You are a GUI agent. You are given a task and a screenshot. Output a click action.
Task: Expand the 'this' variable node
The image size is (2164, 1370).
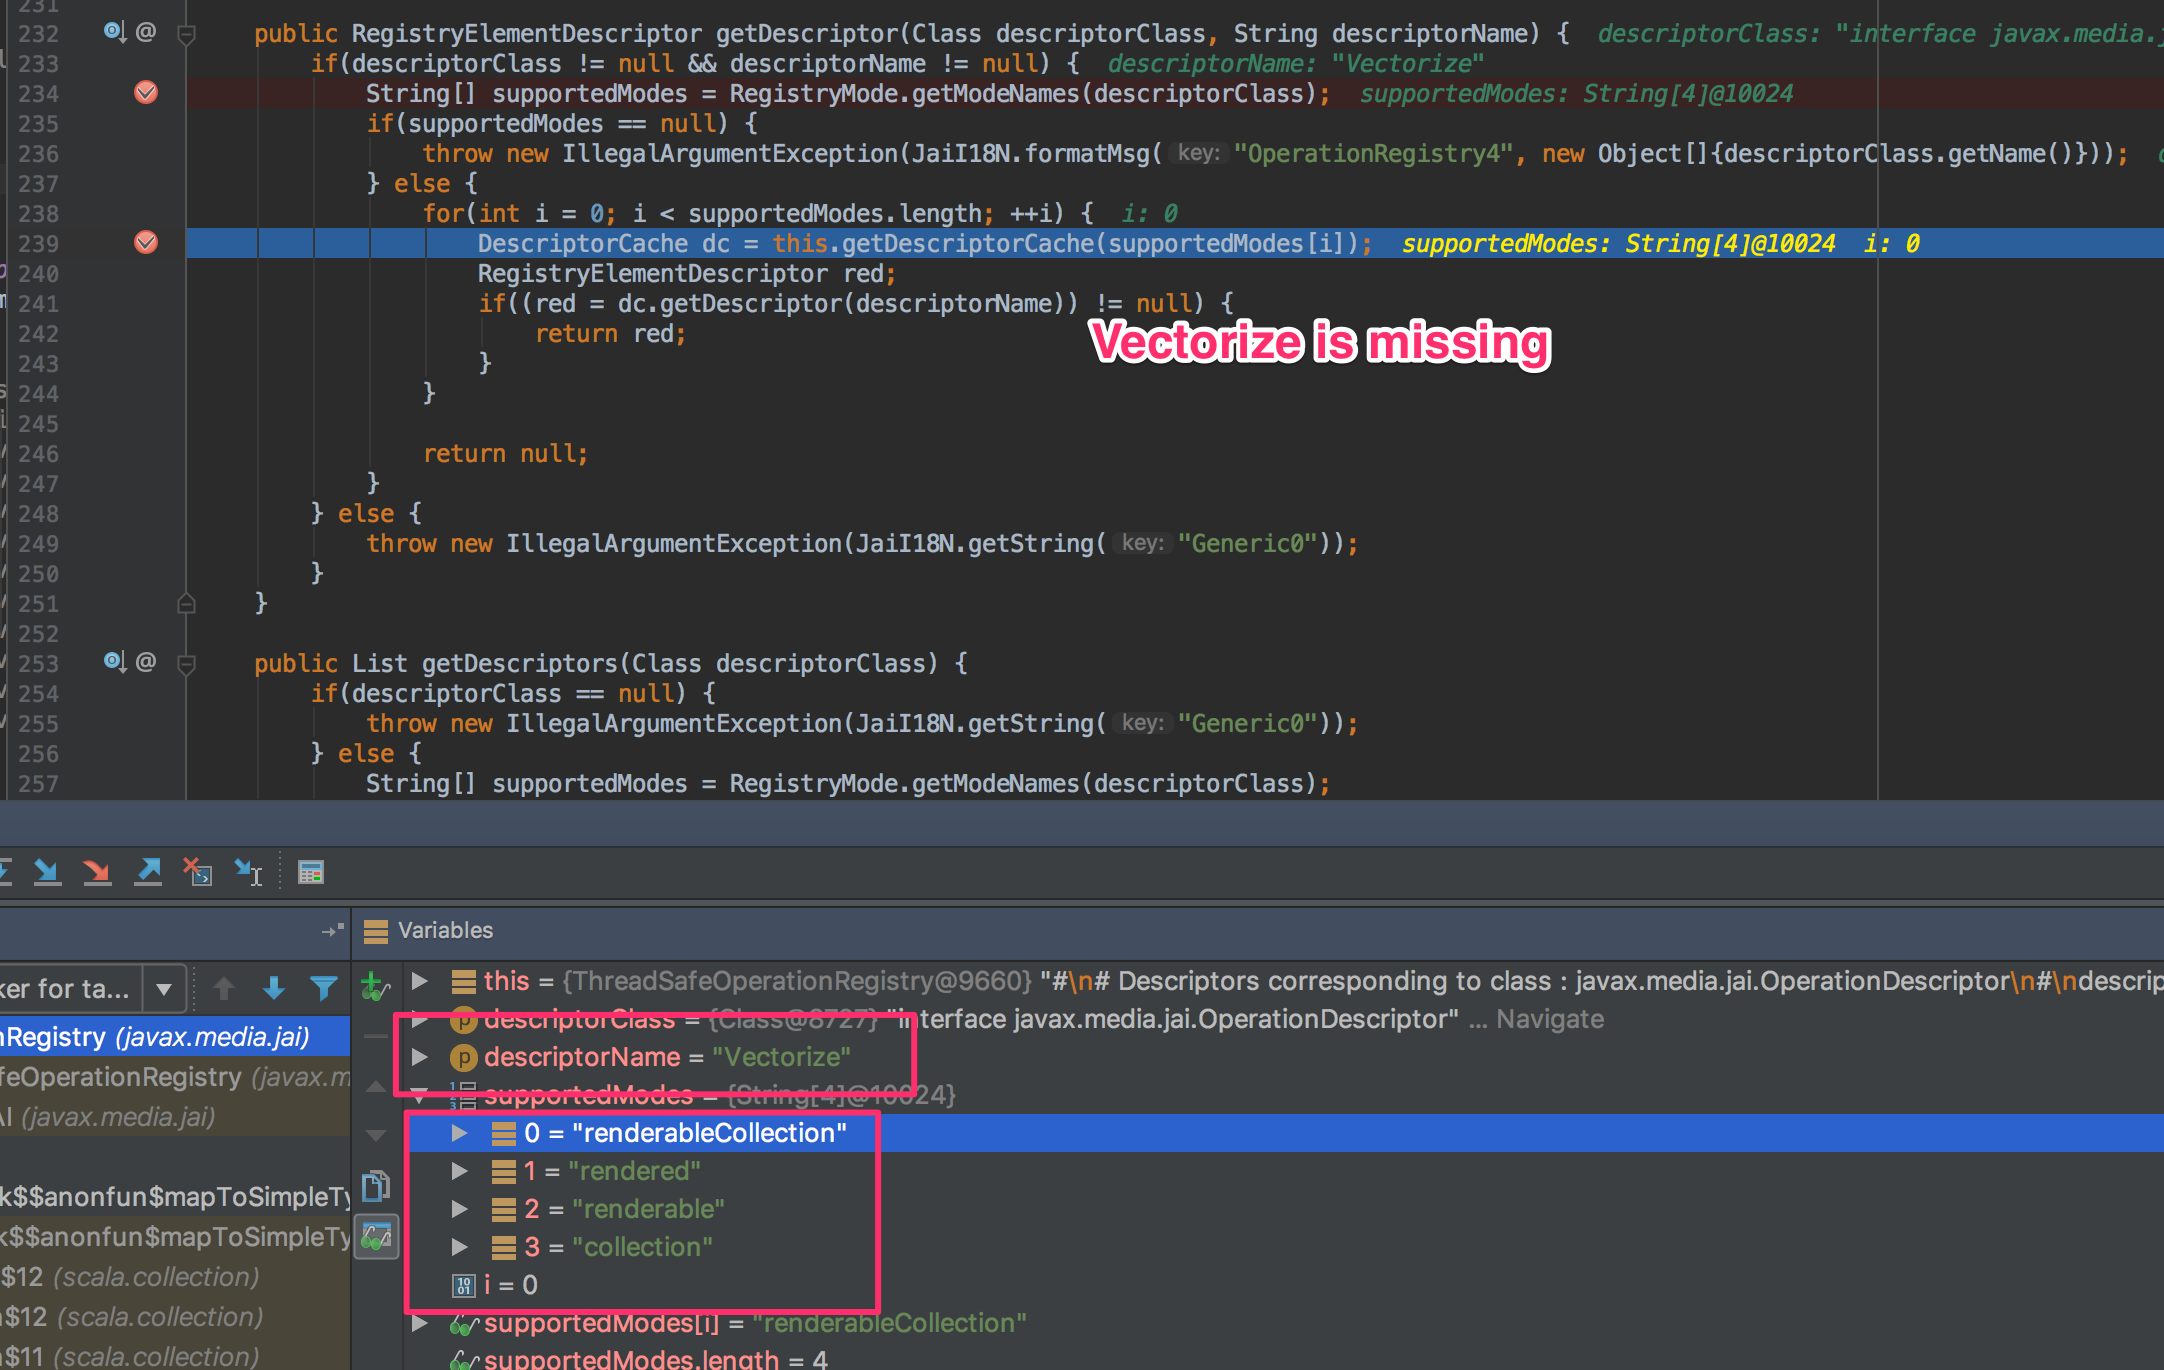pyautogui.click(x=421, y=981)
